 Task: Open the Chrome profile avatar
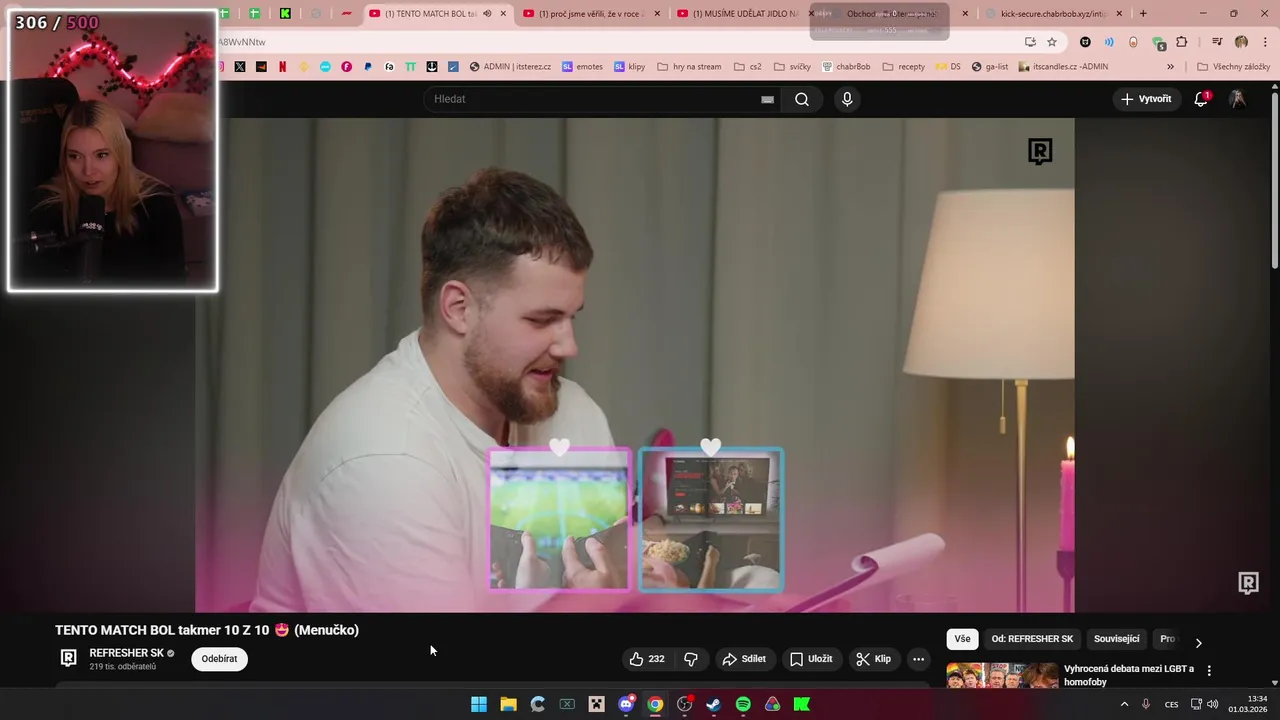click(x=1241, y=42)
